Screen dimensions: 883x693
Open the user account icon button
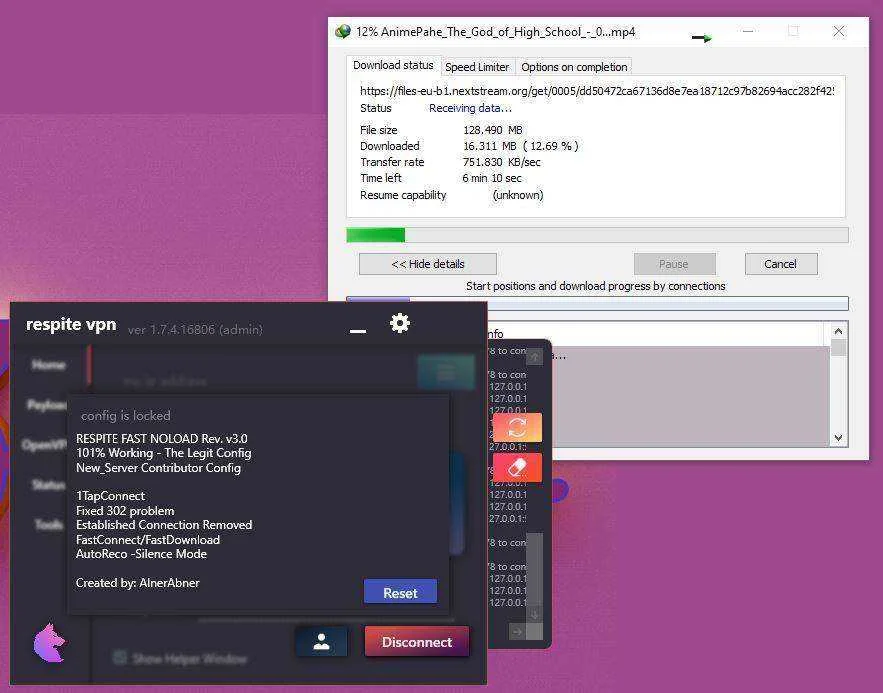322,641
